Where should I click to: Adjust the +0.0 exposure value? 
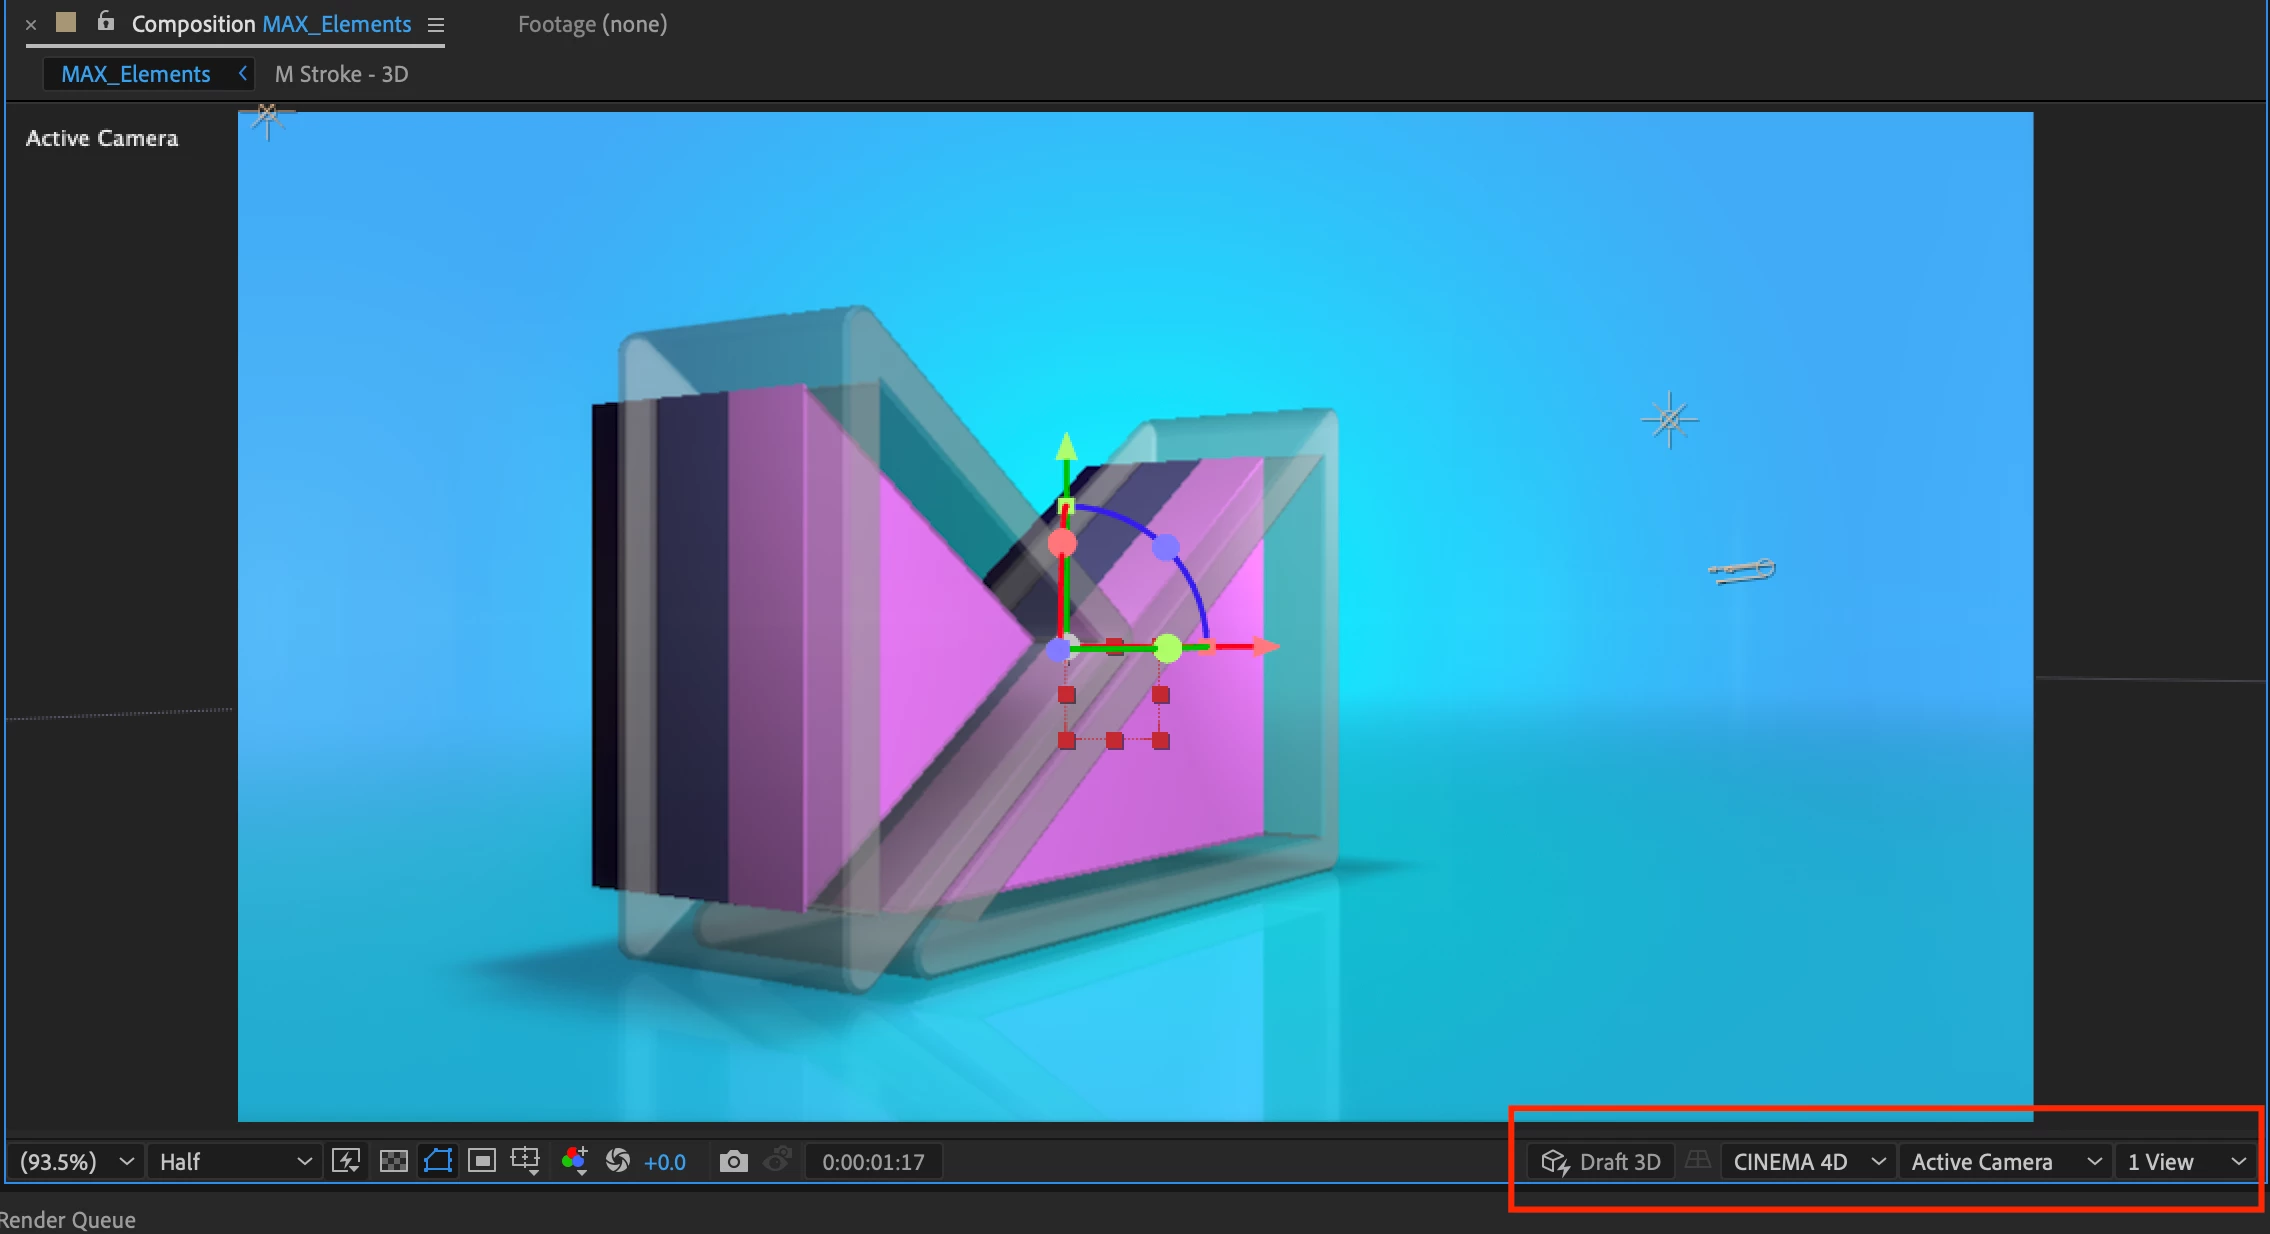pyautogui.click(x=665, y=1162)
